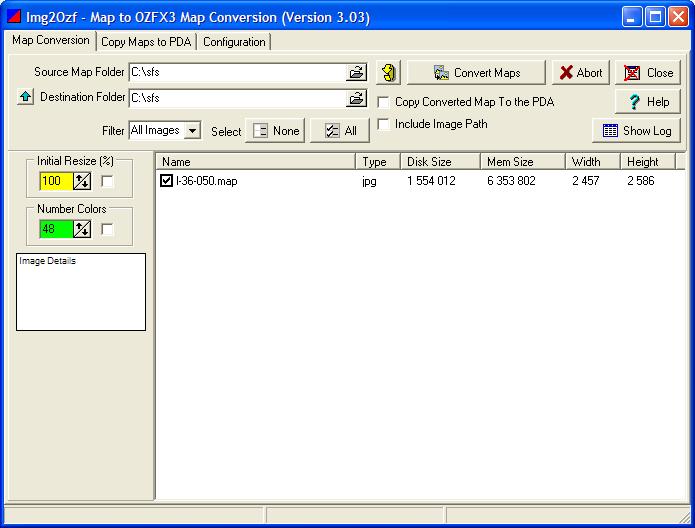The width and height of the screenshot is (695, 528).
Task: Browse for the Destination Folder
Action: point(356,98)
